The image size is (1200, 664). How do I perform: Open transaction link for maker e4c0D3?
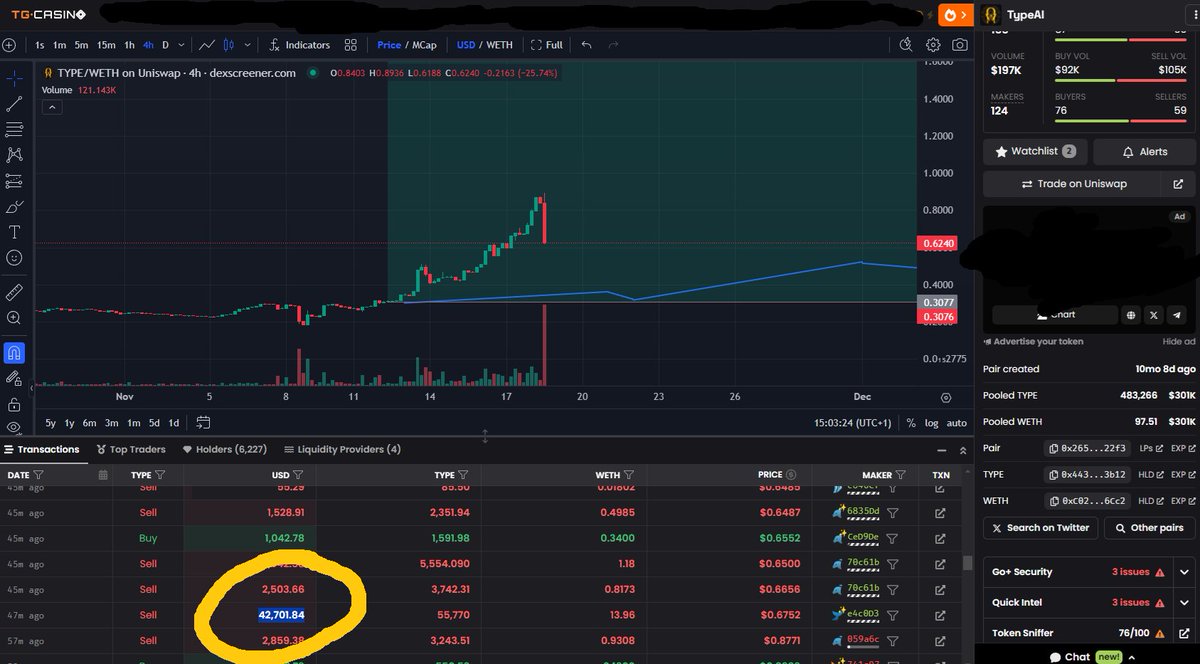point(940,615)
